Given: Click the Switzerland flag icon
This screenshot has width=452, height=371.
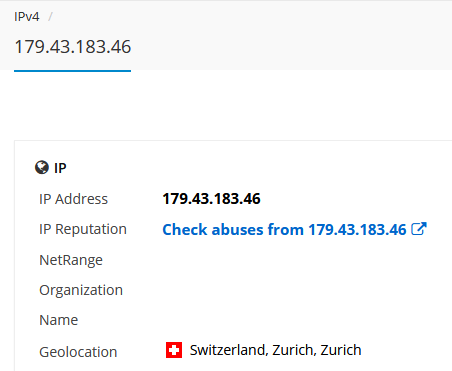Looking at the screenshot, I should 174,350.
